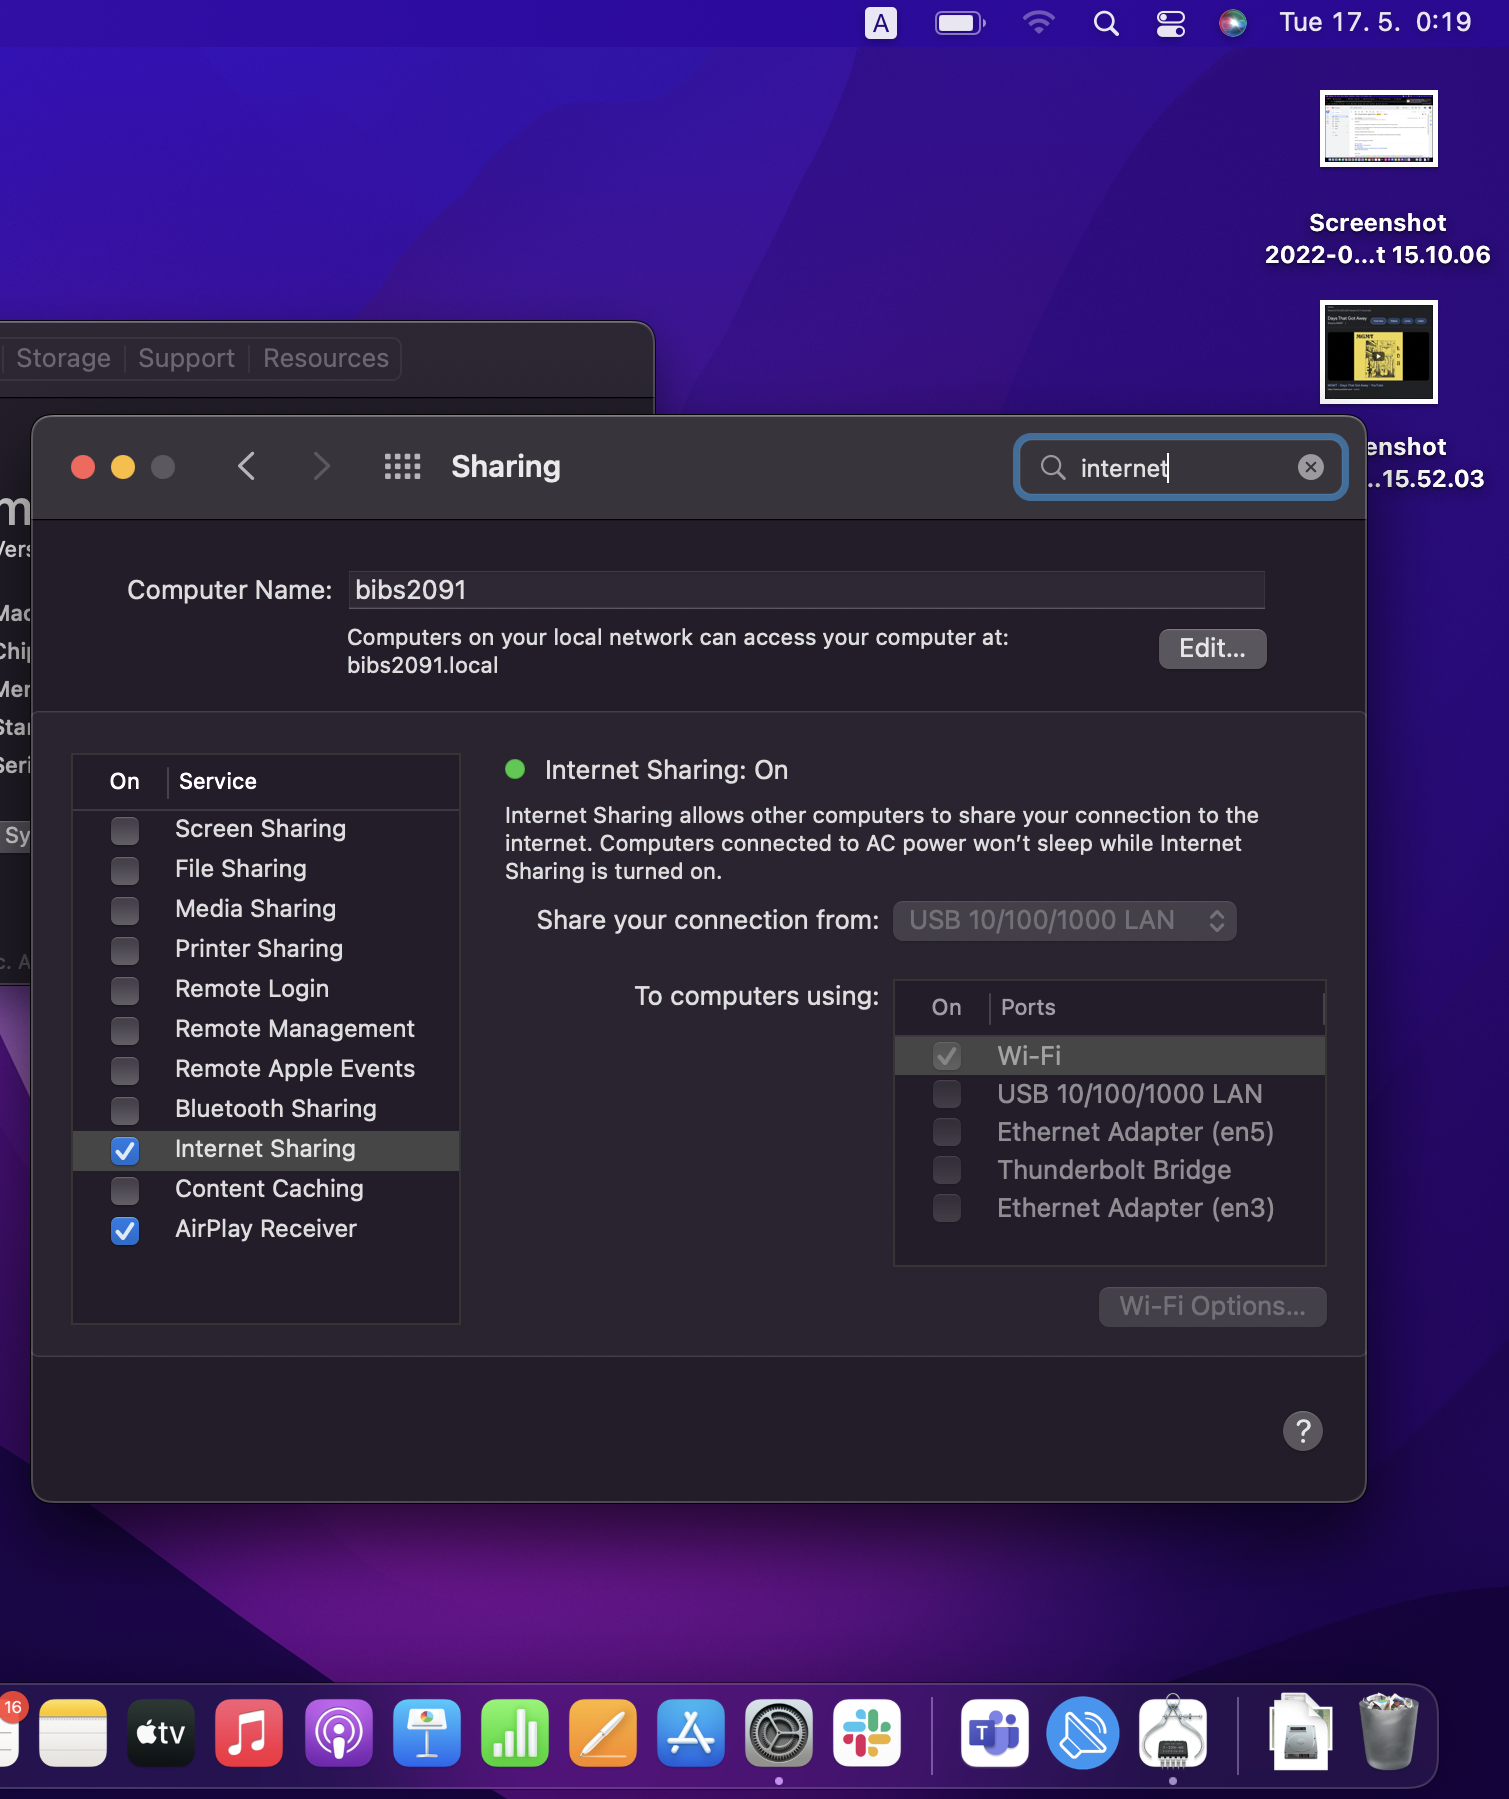Screen dimensions: 1509x1799
Task: Check the Ethernet Adapter (en3) port box
Action: 947,1208
